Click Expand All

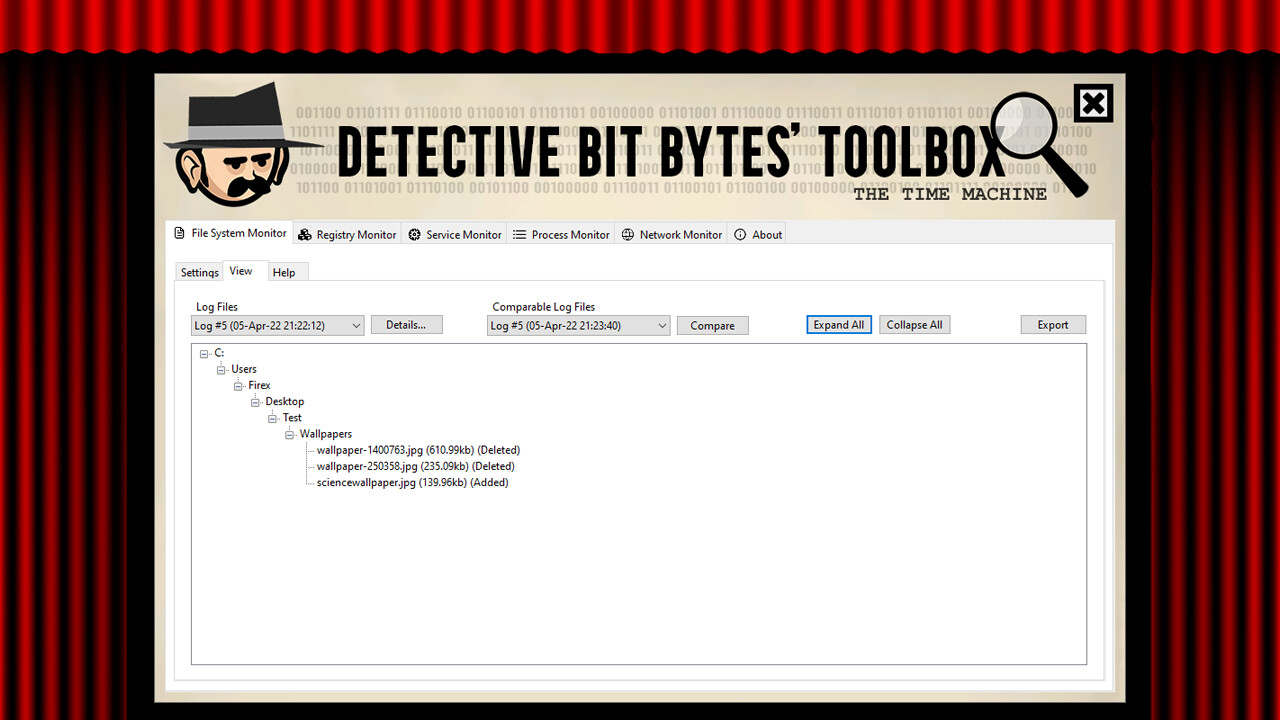click(x=838, y=324)
